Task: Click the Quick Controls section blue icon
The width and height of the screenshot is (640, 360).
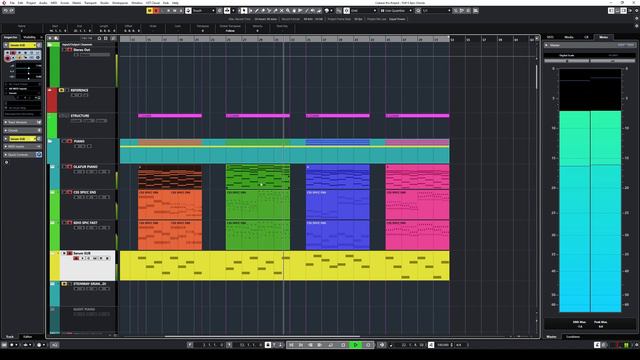Action: coord(39,155)
